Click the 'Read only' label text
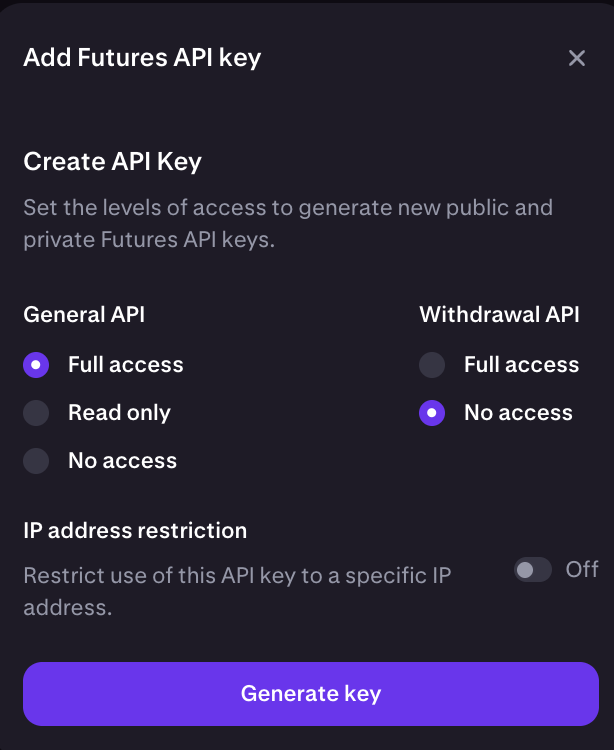Viewport: 614px width, 750px height. (x=119, y=413)
